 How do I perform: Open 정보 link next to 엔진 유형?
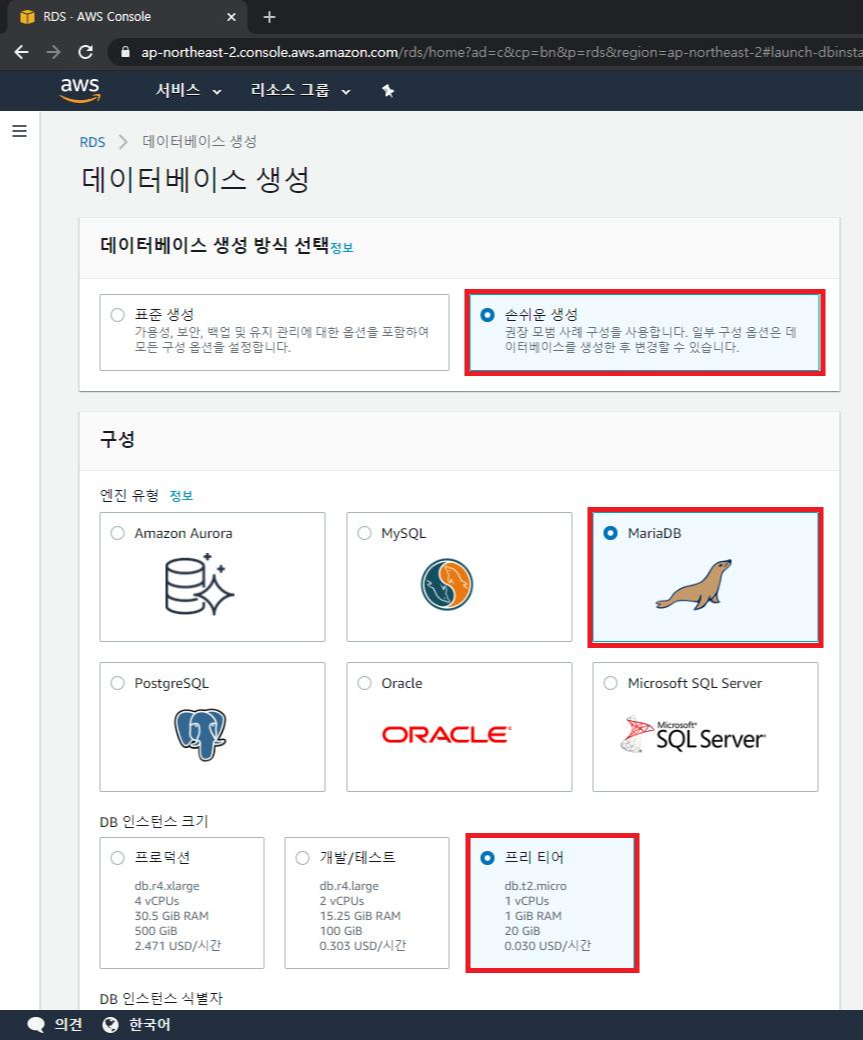(x=181, y=495)
